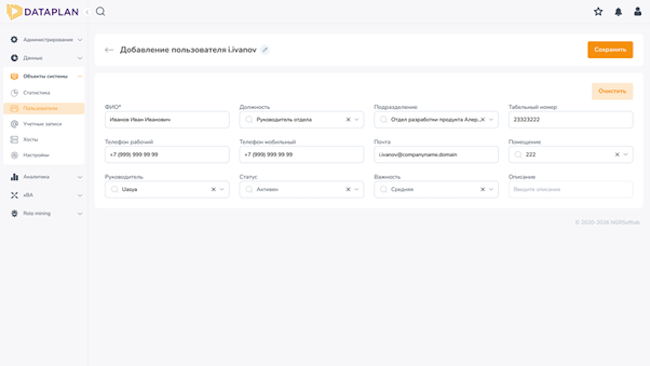Click the Описание input field
This screenshot has height=366, width=650.
pos(571,189)
